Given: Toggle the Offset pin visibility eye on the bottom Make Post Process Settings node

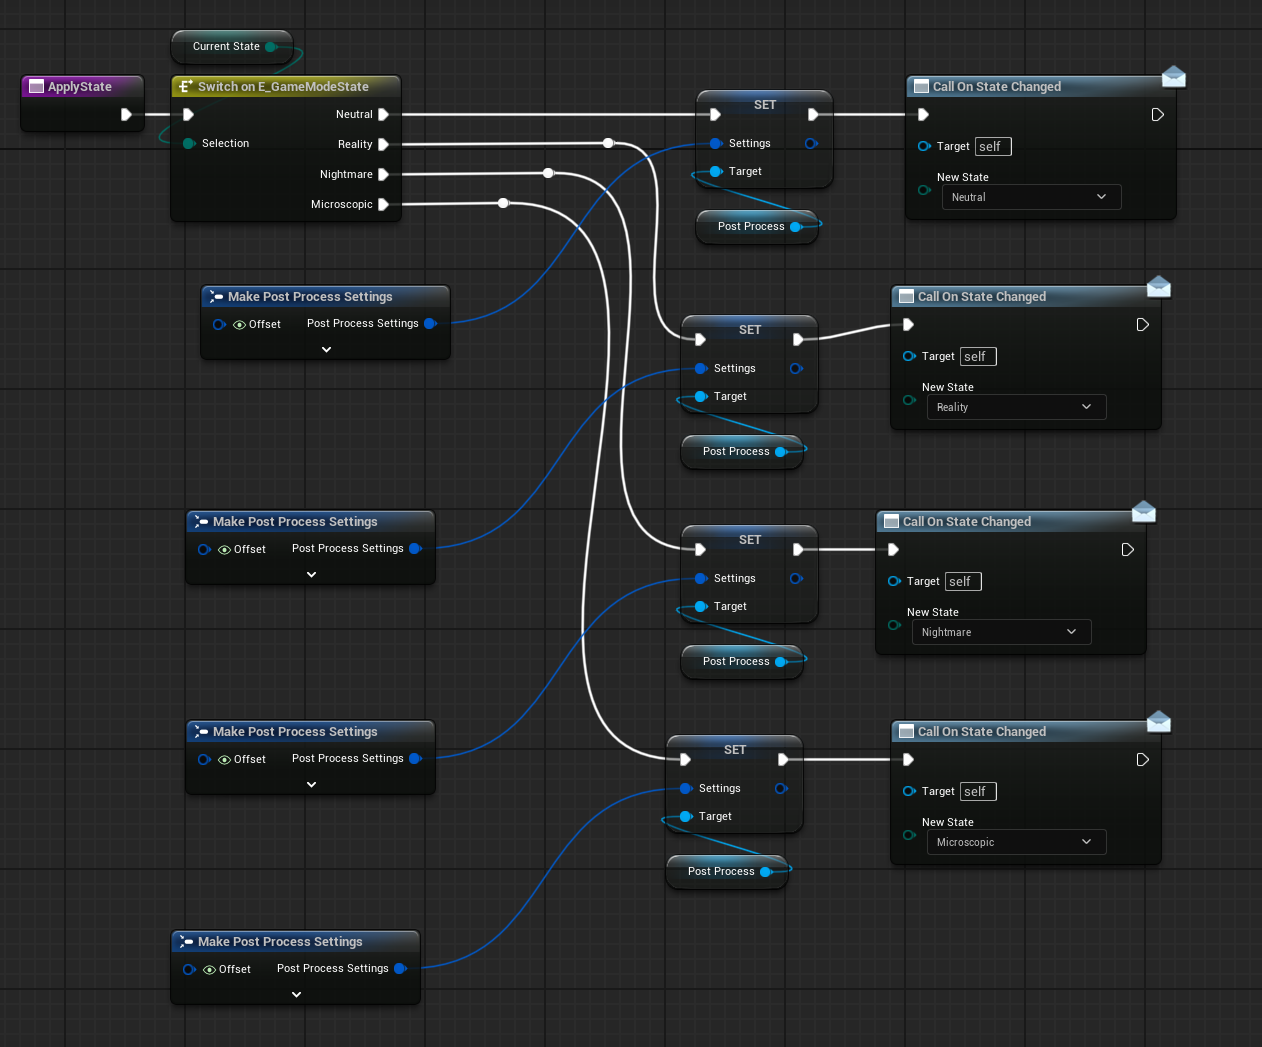Looking at the screenshot, I should [208, 969].
